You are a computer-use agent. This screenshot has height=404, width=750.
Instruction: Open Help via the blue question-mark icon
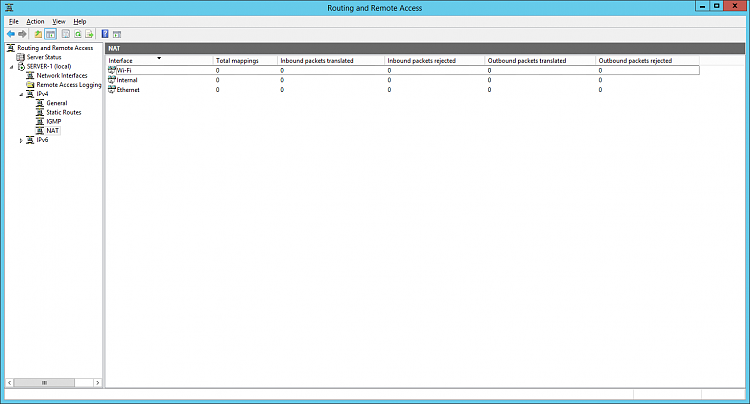pyautogui.click(x=105, y=34)
